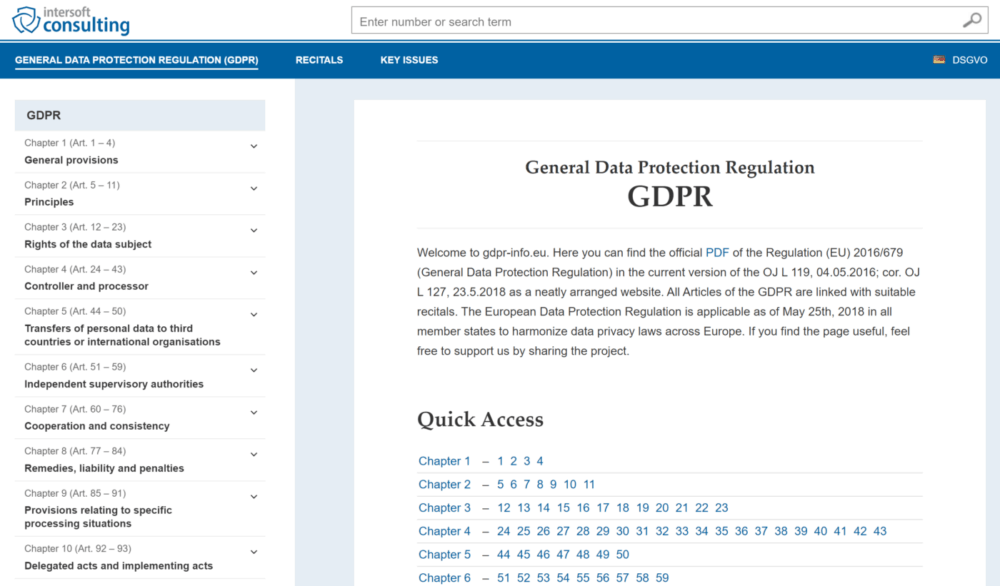Screen dimensions: 1000x586
Task: Expand Chapter 1 General provisions
Action: 139,152
